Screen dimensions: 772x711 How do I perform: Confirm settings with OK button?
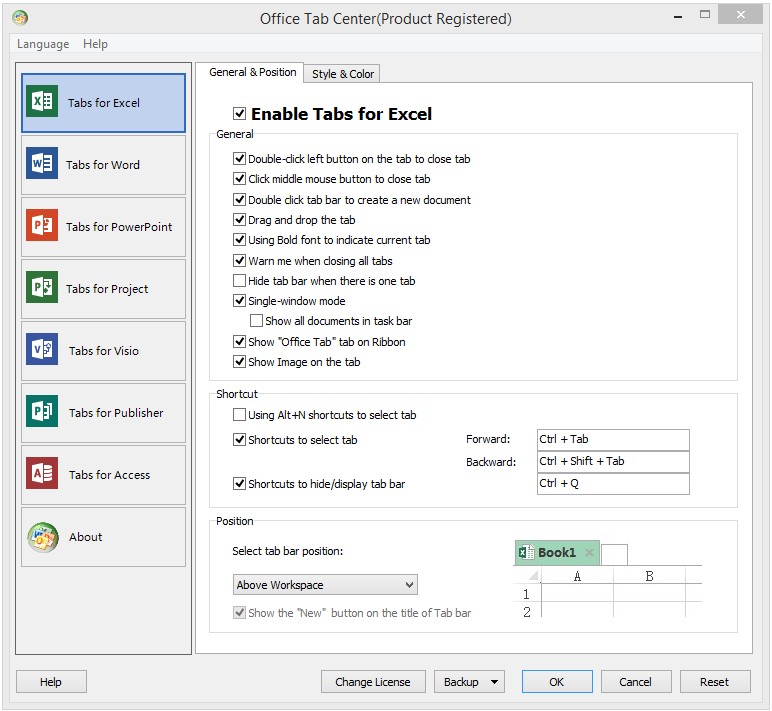click(557, 682)
